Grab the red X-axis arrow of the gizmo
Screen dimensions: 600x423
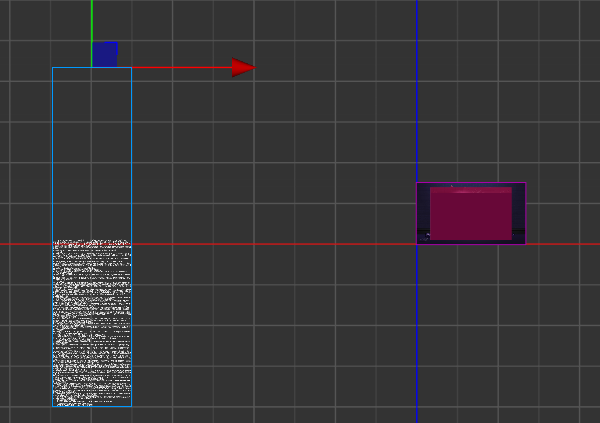click(x=243, y=67)
